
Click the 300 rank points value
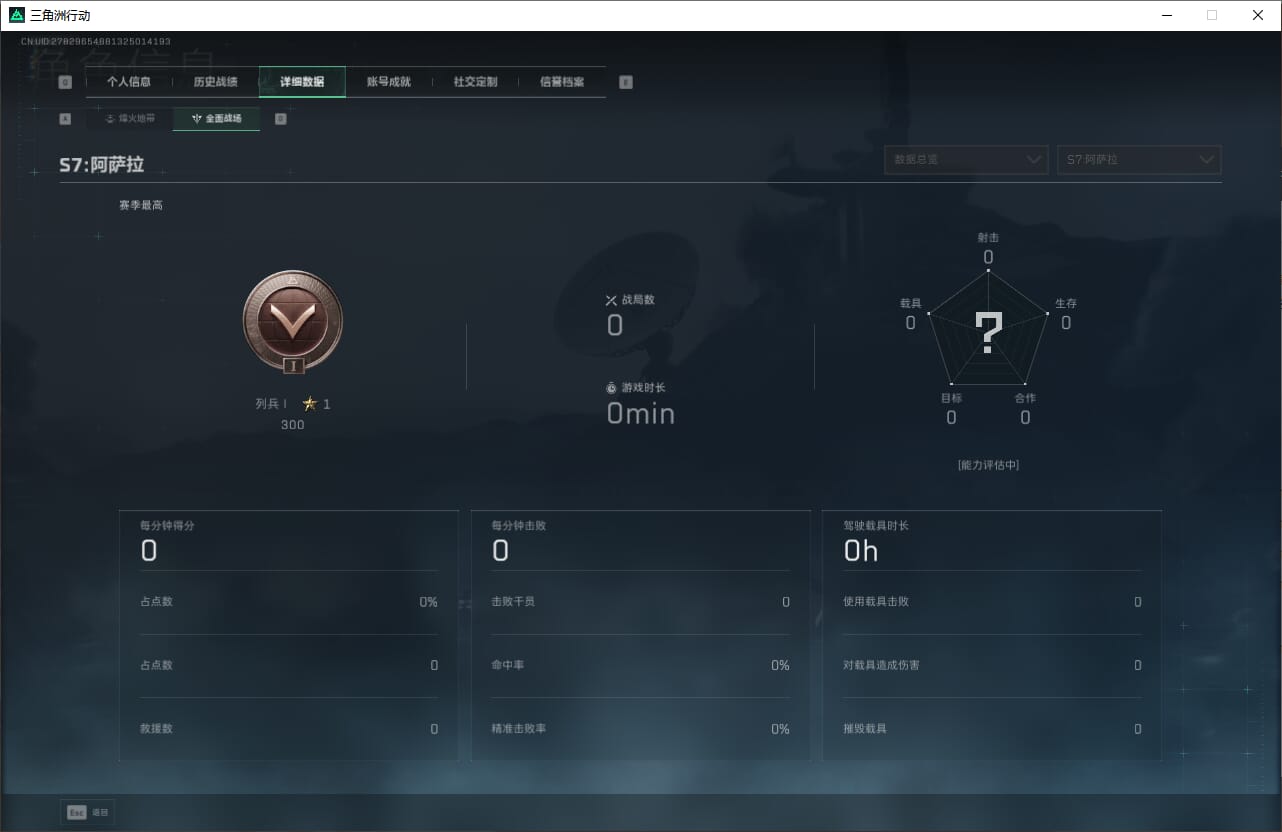point(292,425)
